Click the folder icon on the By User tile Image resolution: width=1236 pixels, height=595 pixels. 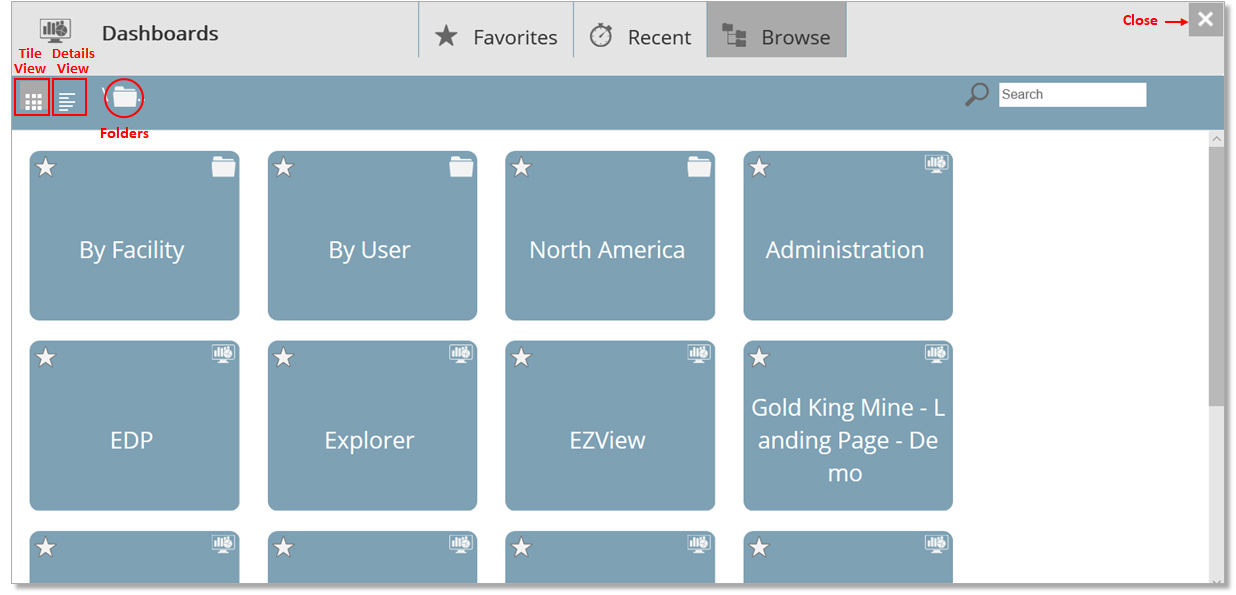point(461,167)
